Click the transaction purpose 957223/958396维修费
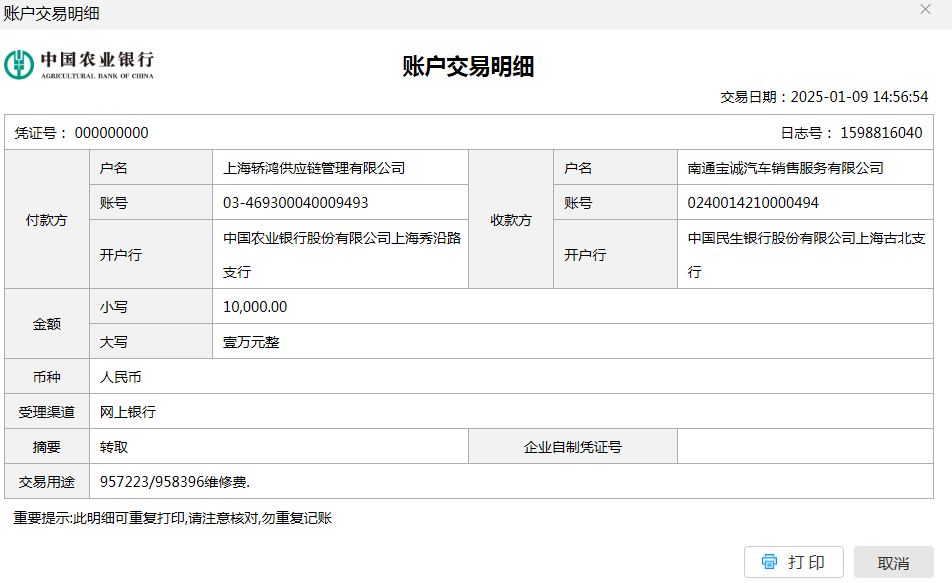 [x=175, y=482]
